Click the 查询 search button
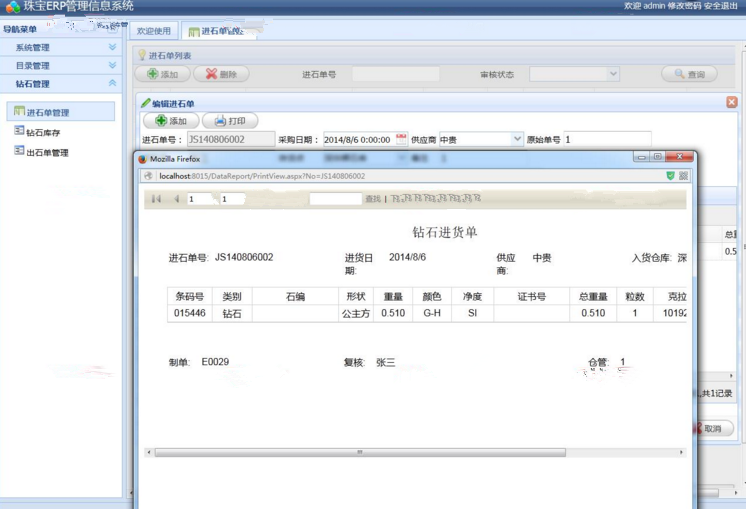The width and height of the screenshot is (746, 509). [x=689, y=74]
